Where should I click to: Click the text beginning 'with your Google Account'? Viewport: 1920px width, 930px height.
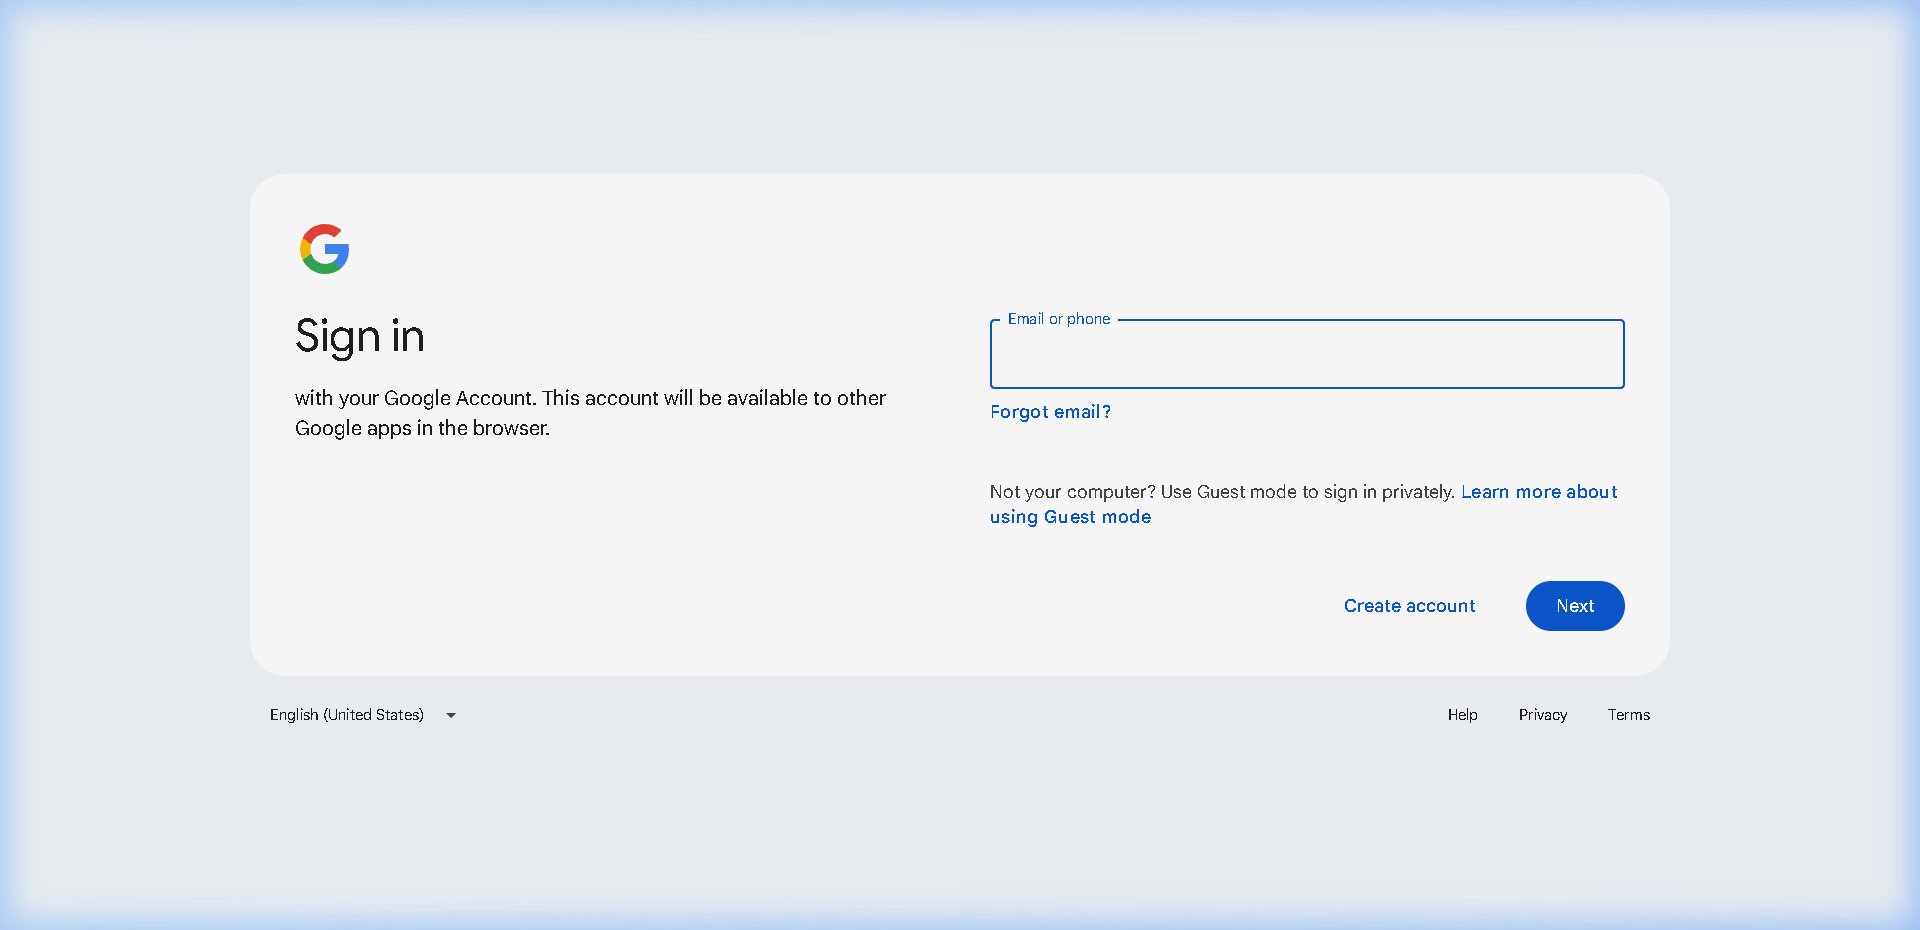[x=590, y=413]
